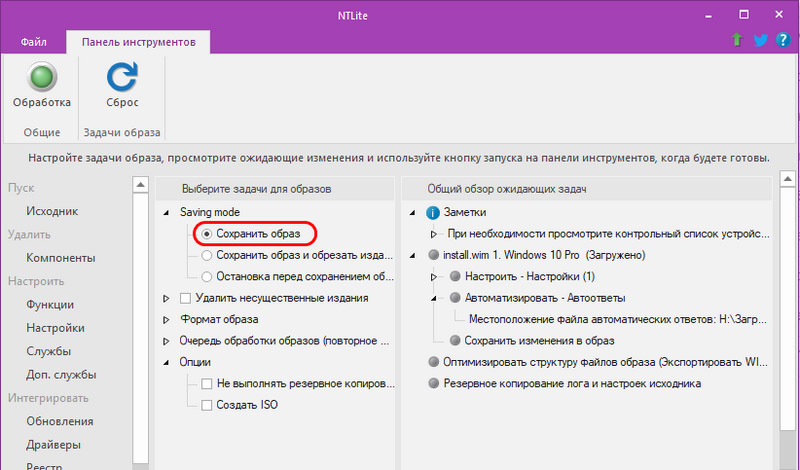Collapse the Заметки tree node
Image resolution: width=800 pixels, height=470 pixels.
tap(412, 212)
